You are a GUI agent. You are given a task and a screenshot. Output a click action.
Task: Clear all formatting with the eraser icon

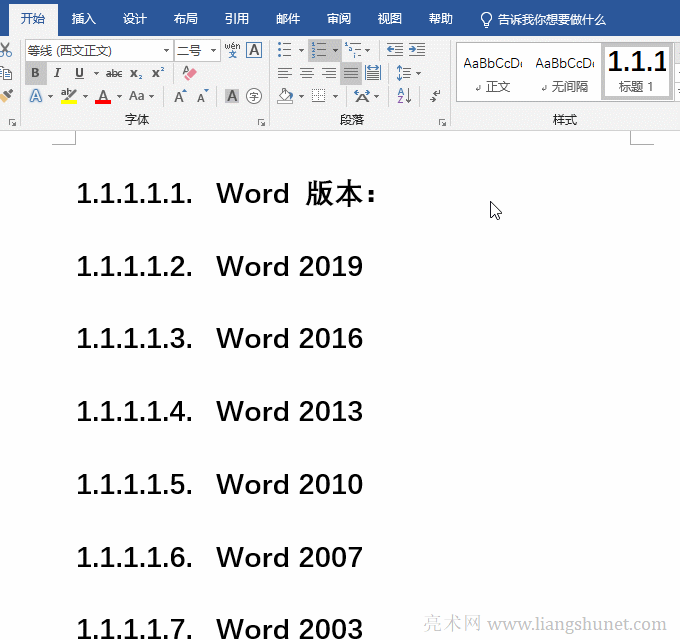coord(190,73)
